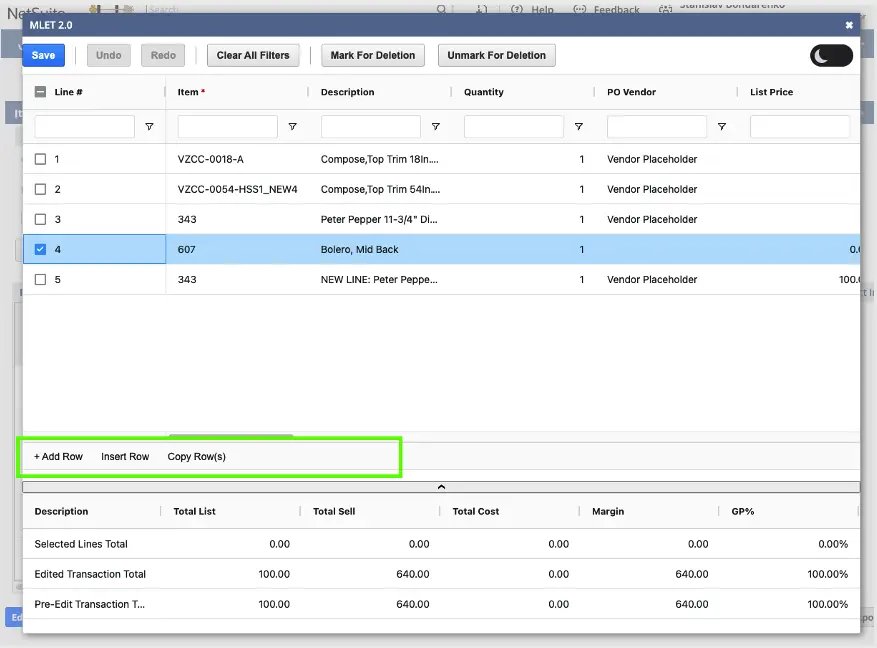Toggle the dark mode moon switch
877x648 pixels.
point(831,55)
